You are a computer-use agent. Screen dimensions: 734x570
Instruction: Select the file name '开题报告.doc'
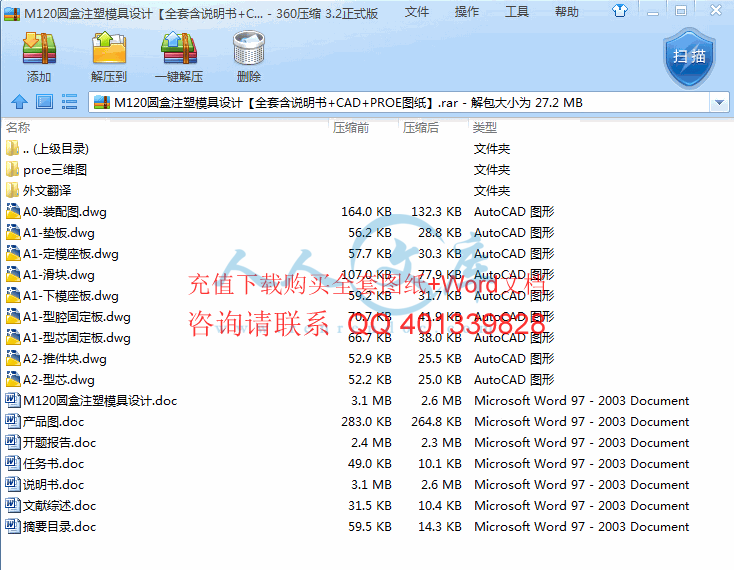coord(59,443)
